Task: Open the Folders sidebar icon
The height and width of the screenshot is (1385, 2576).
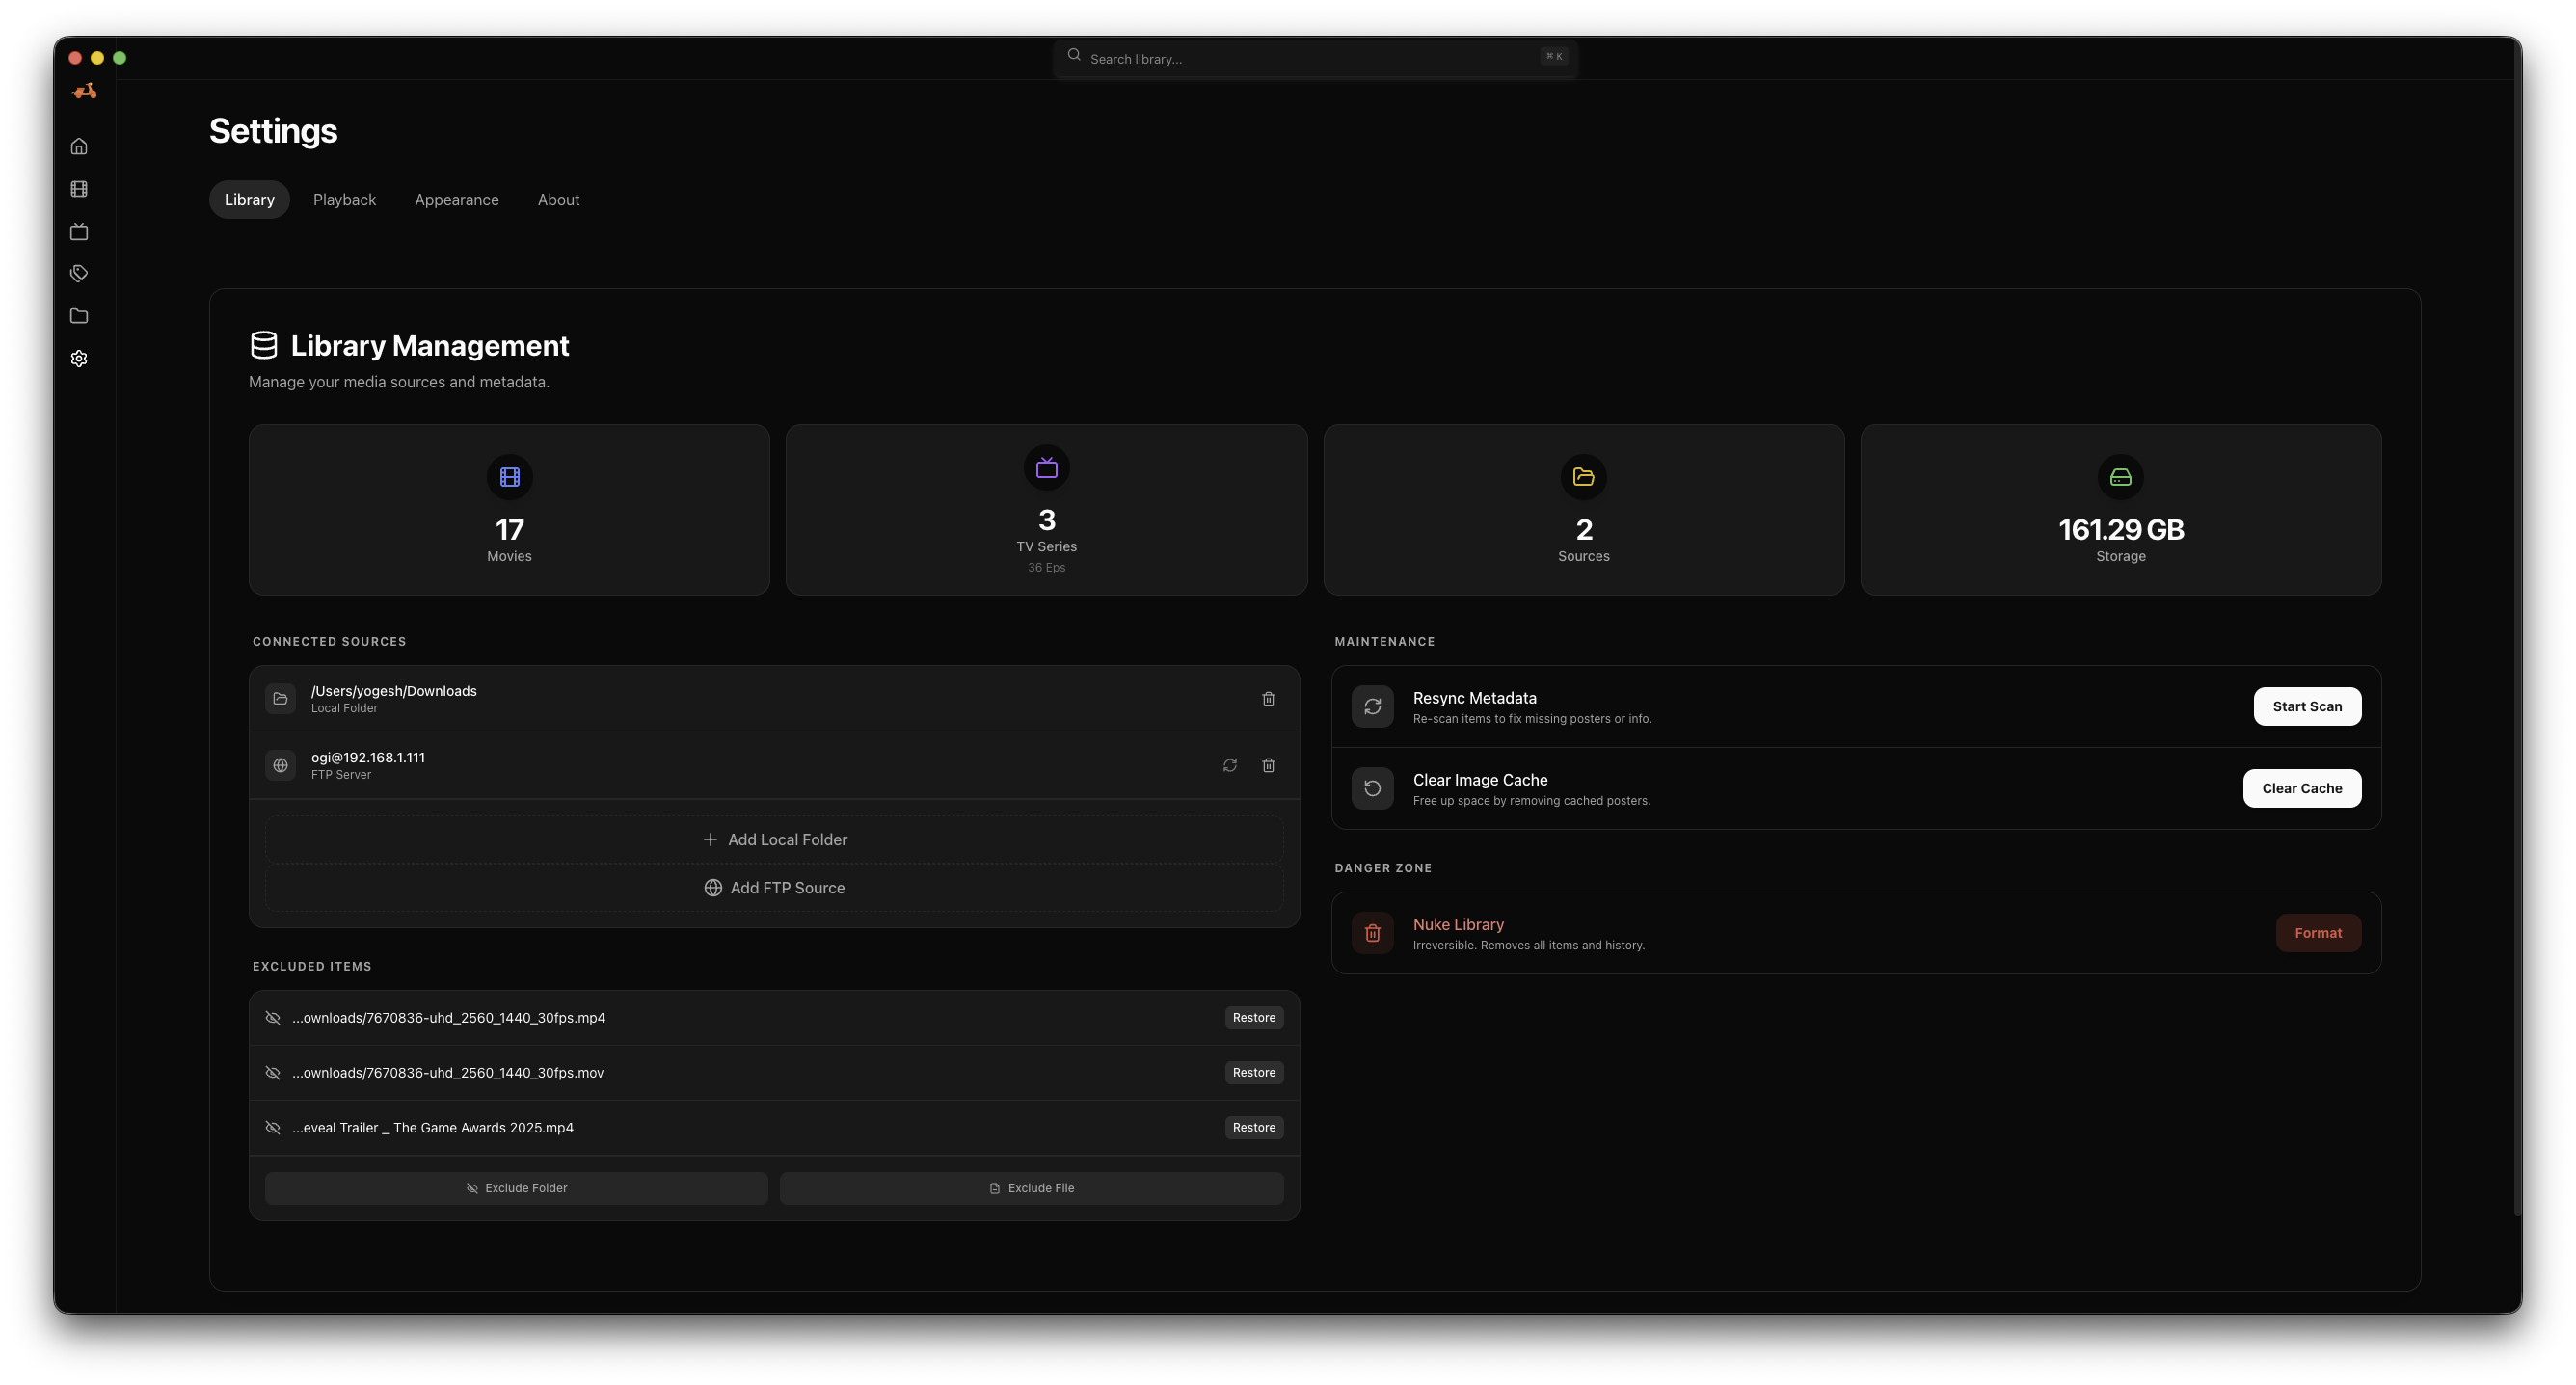Action: [x=79, y=316]
